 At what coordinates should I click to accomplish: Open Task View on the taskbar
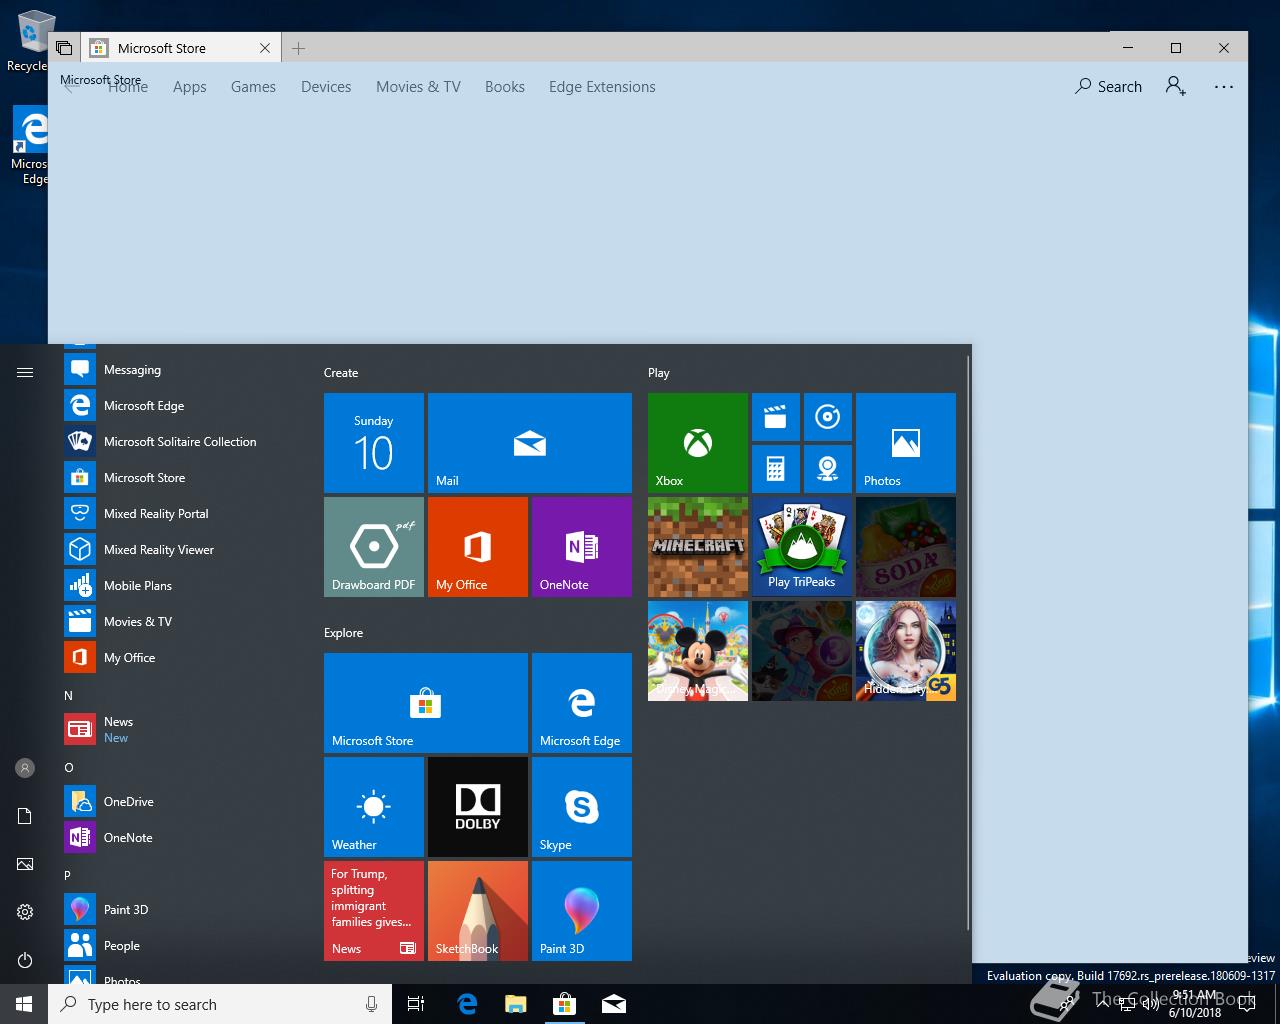[x=416, y=1004]
